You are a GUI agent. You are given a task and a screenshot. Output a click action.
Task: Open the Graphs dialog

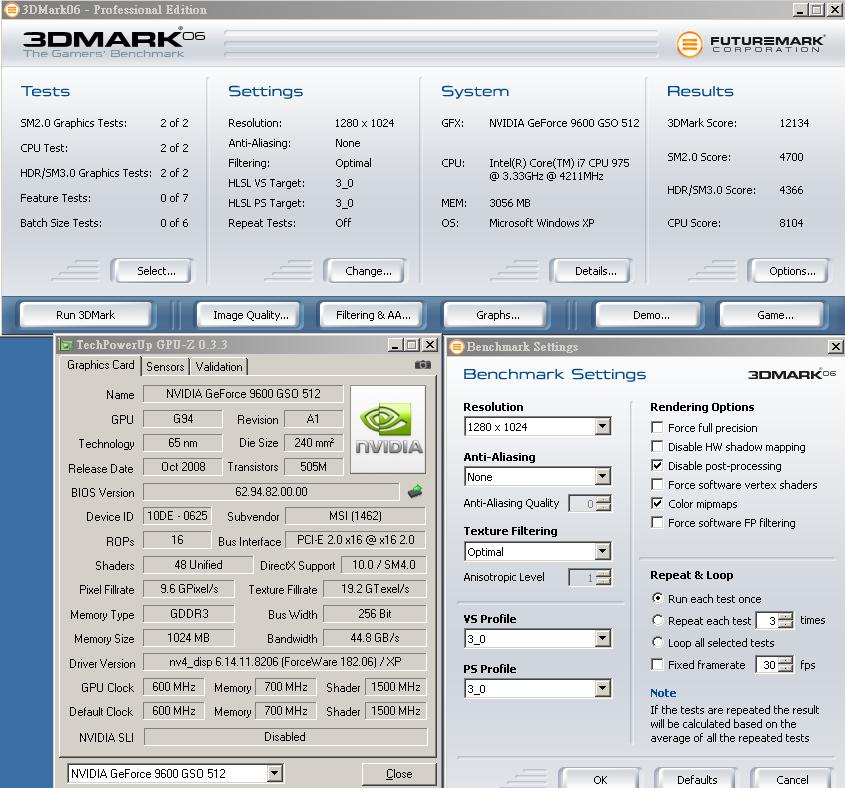[x=497, y=315]
